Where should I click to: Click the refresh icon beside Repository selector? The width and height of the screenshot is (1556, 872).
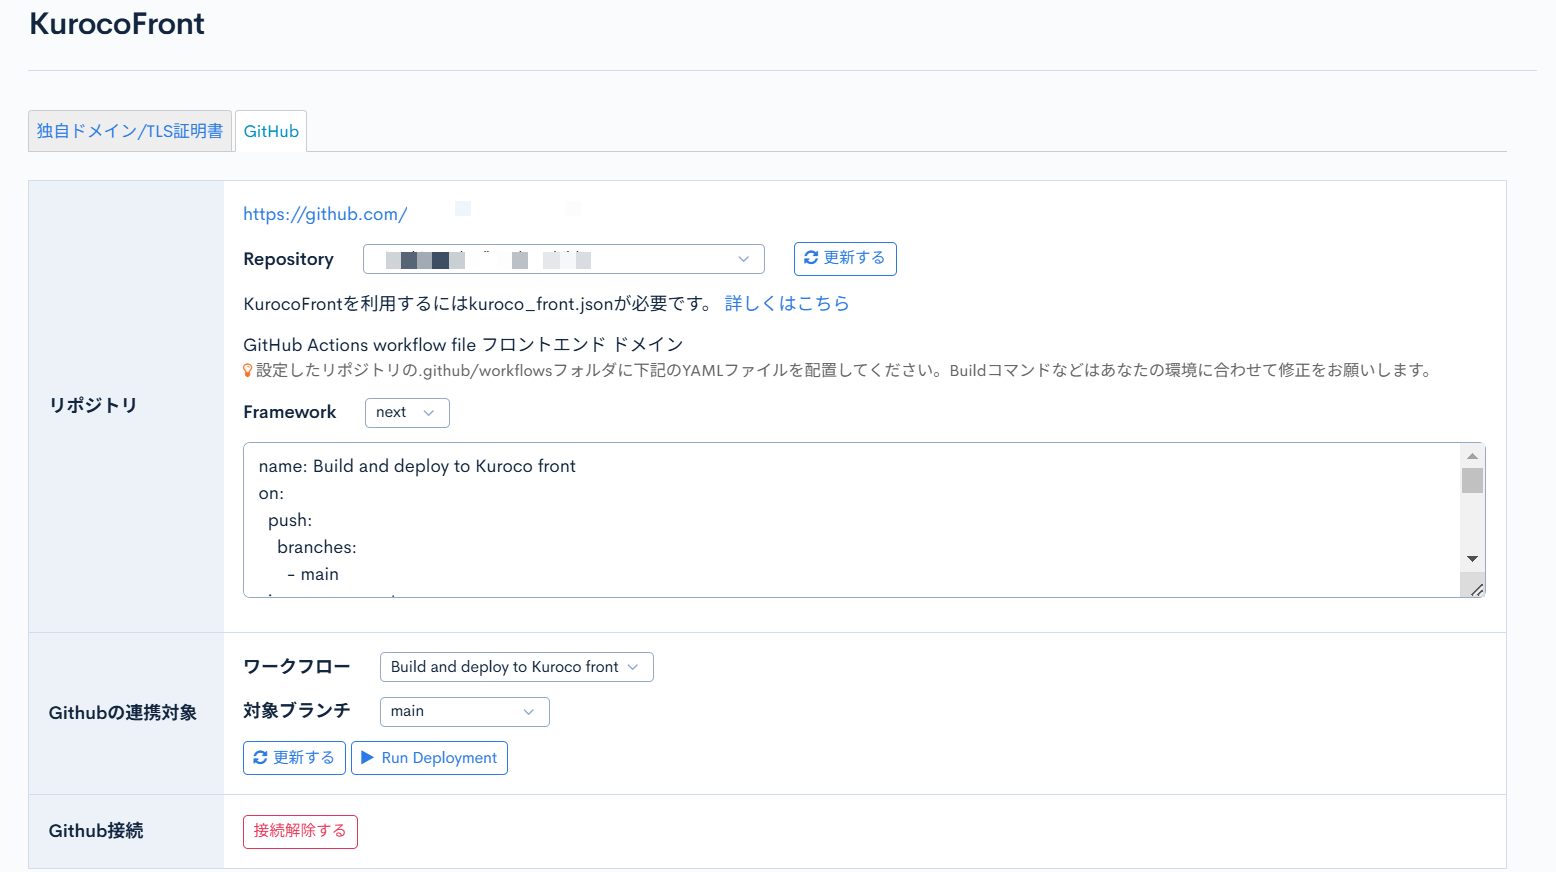pos(811,258)
